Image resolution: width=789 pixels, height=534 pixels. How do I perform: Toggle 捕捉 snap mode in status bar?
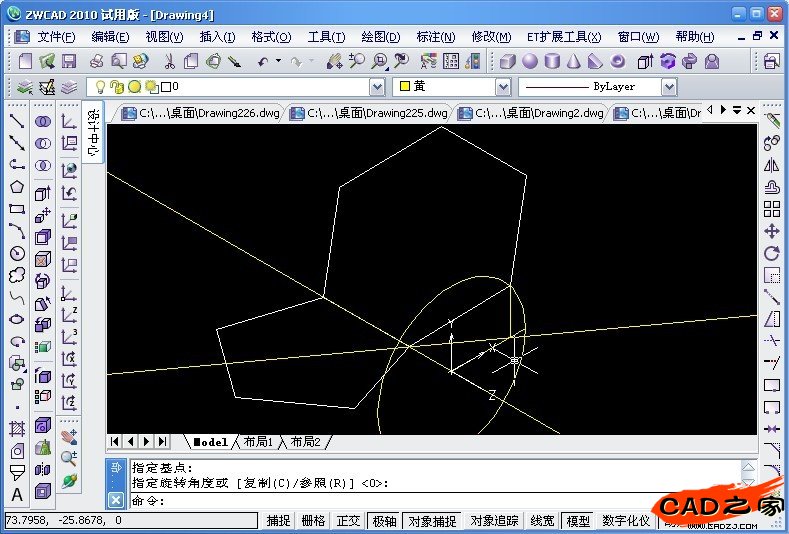(278, 520)
